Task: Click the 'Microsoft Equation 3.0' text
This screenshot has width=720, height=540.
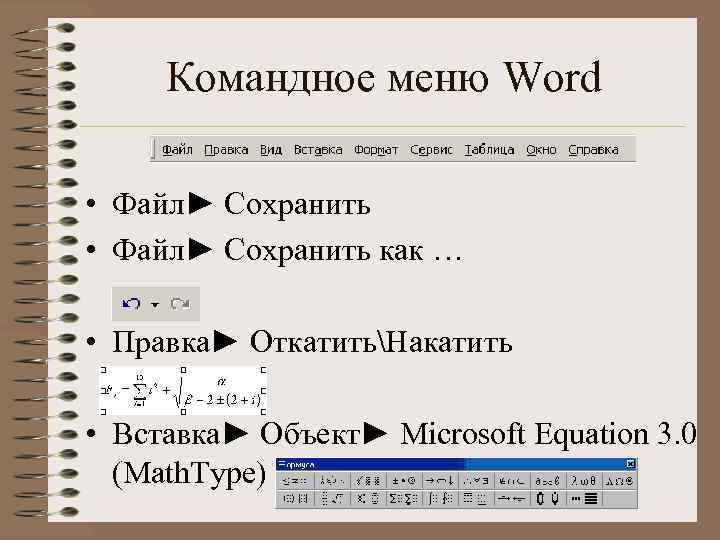Action: pos(548,434)
